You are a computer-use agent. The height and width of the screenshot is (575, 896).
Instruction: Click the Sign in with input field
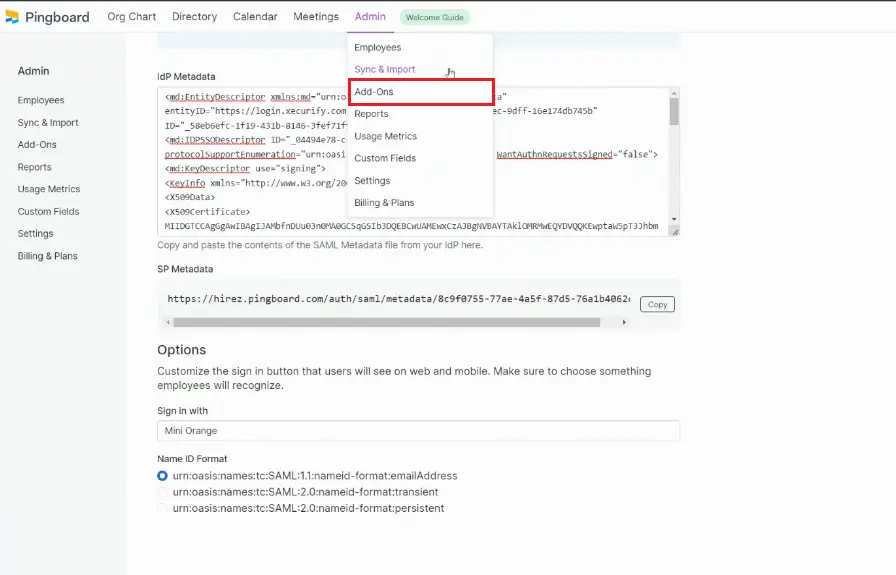[418, 431]
